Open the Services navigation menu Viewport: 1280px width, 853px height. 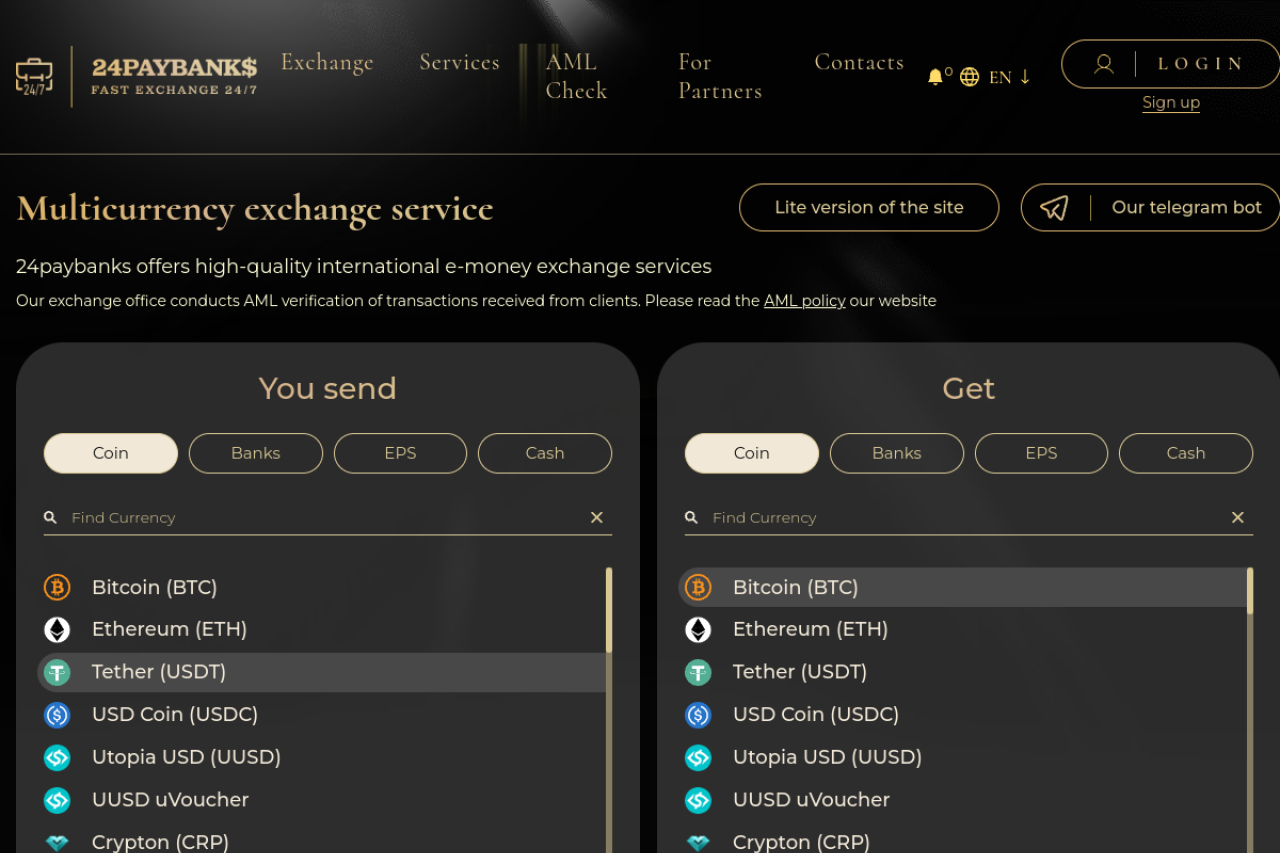point(459,62)
